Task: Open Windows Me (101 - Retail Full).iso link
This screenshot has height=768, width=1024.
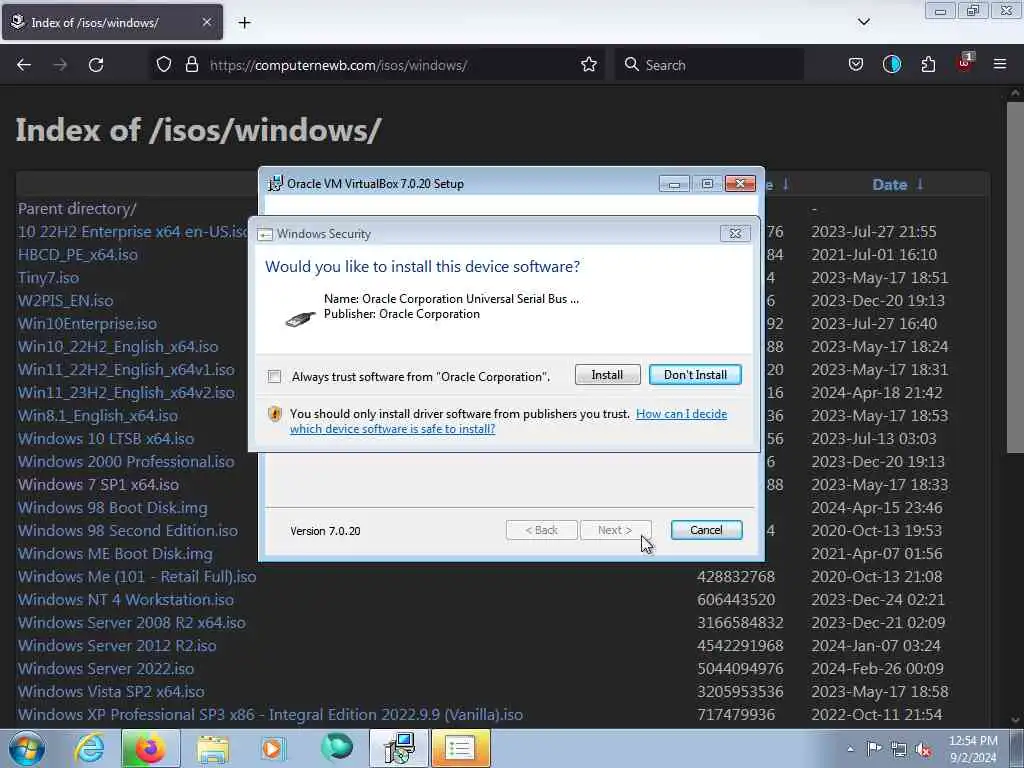Action: [x=137, y=577]
